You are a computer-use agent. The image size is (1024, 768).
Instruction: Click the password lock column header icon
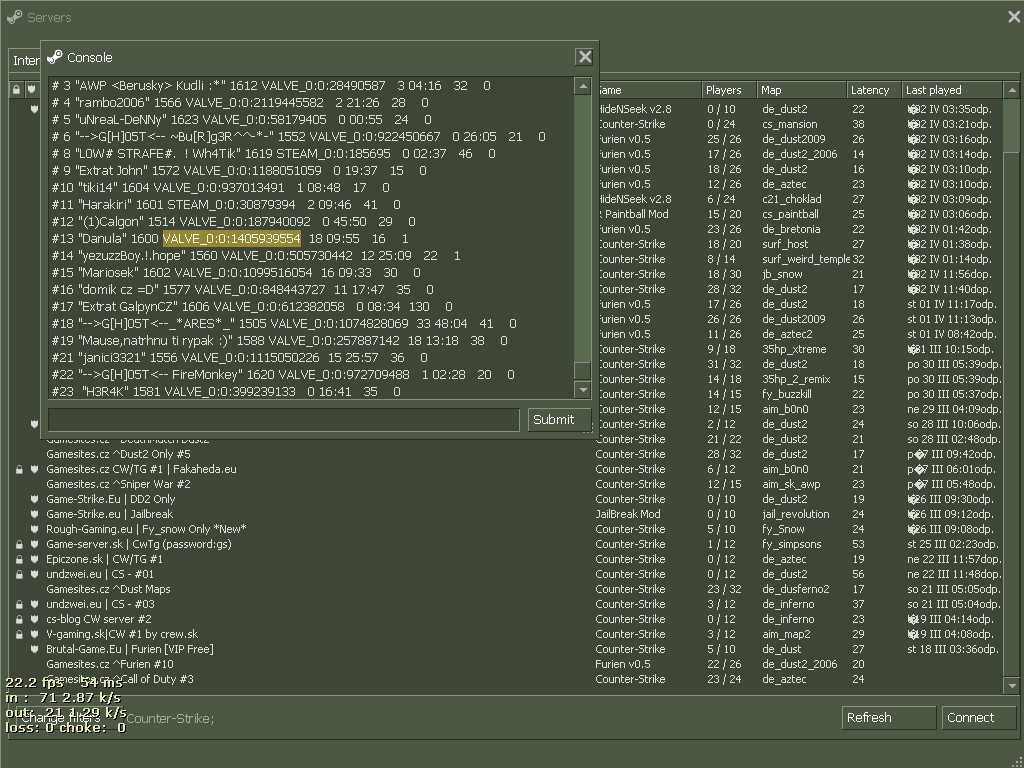tap(17, 90)
